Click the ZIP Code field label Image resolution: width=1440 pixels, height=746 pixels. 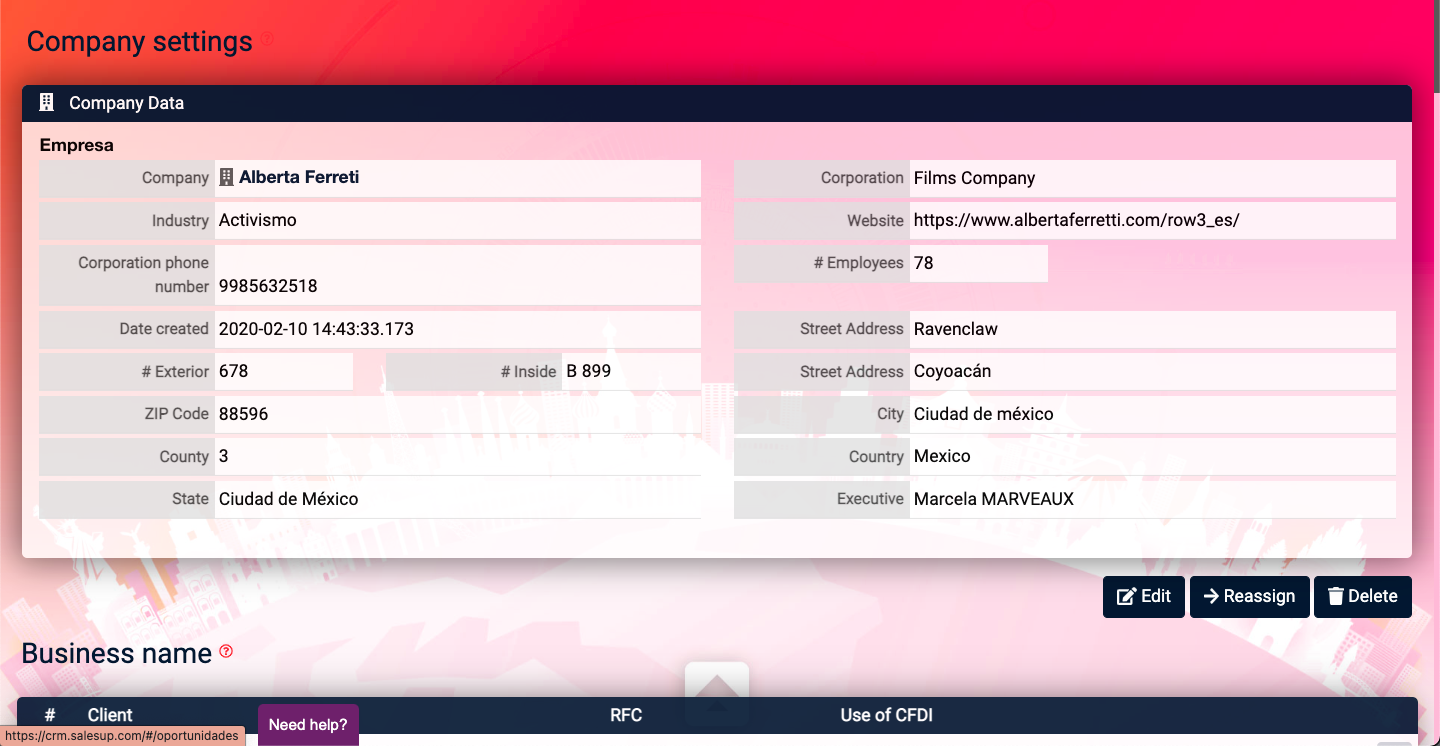(x=177, y=413)
